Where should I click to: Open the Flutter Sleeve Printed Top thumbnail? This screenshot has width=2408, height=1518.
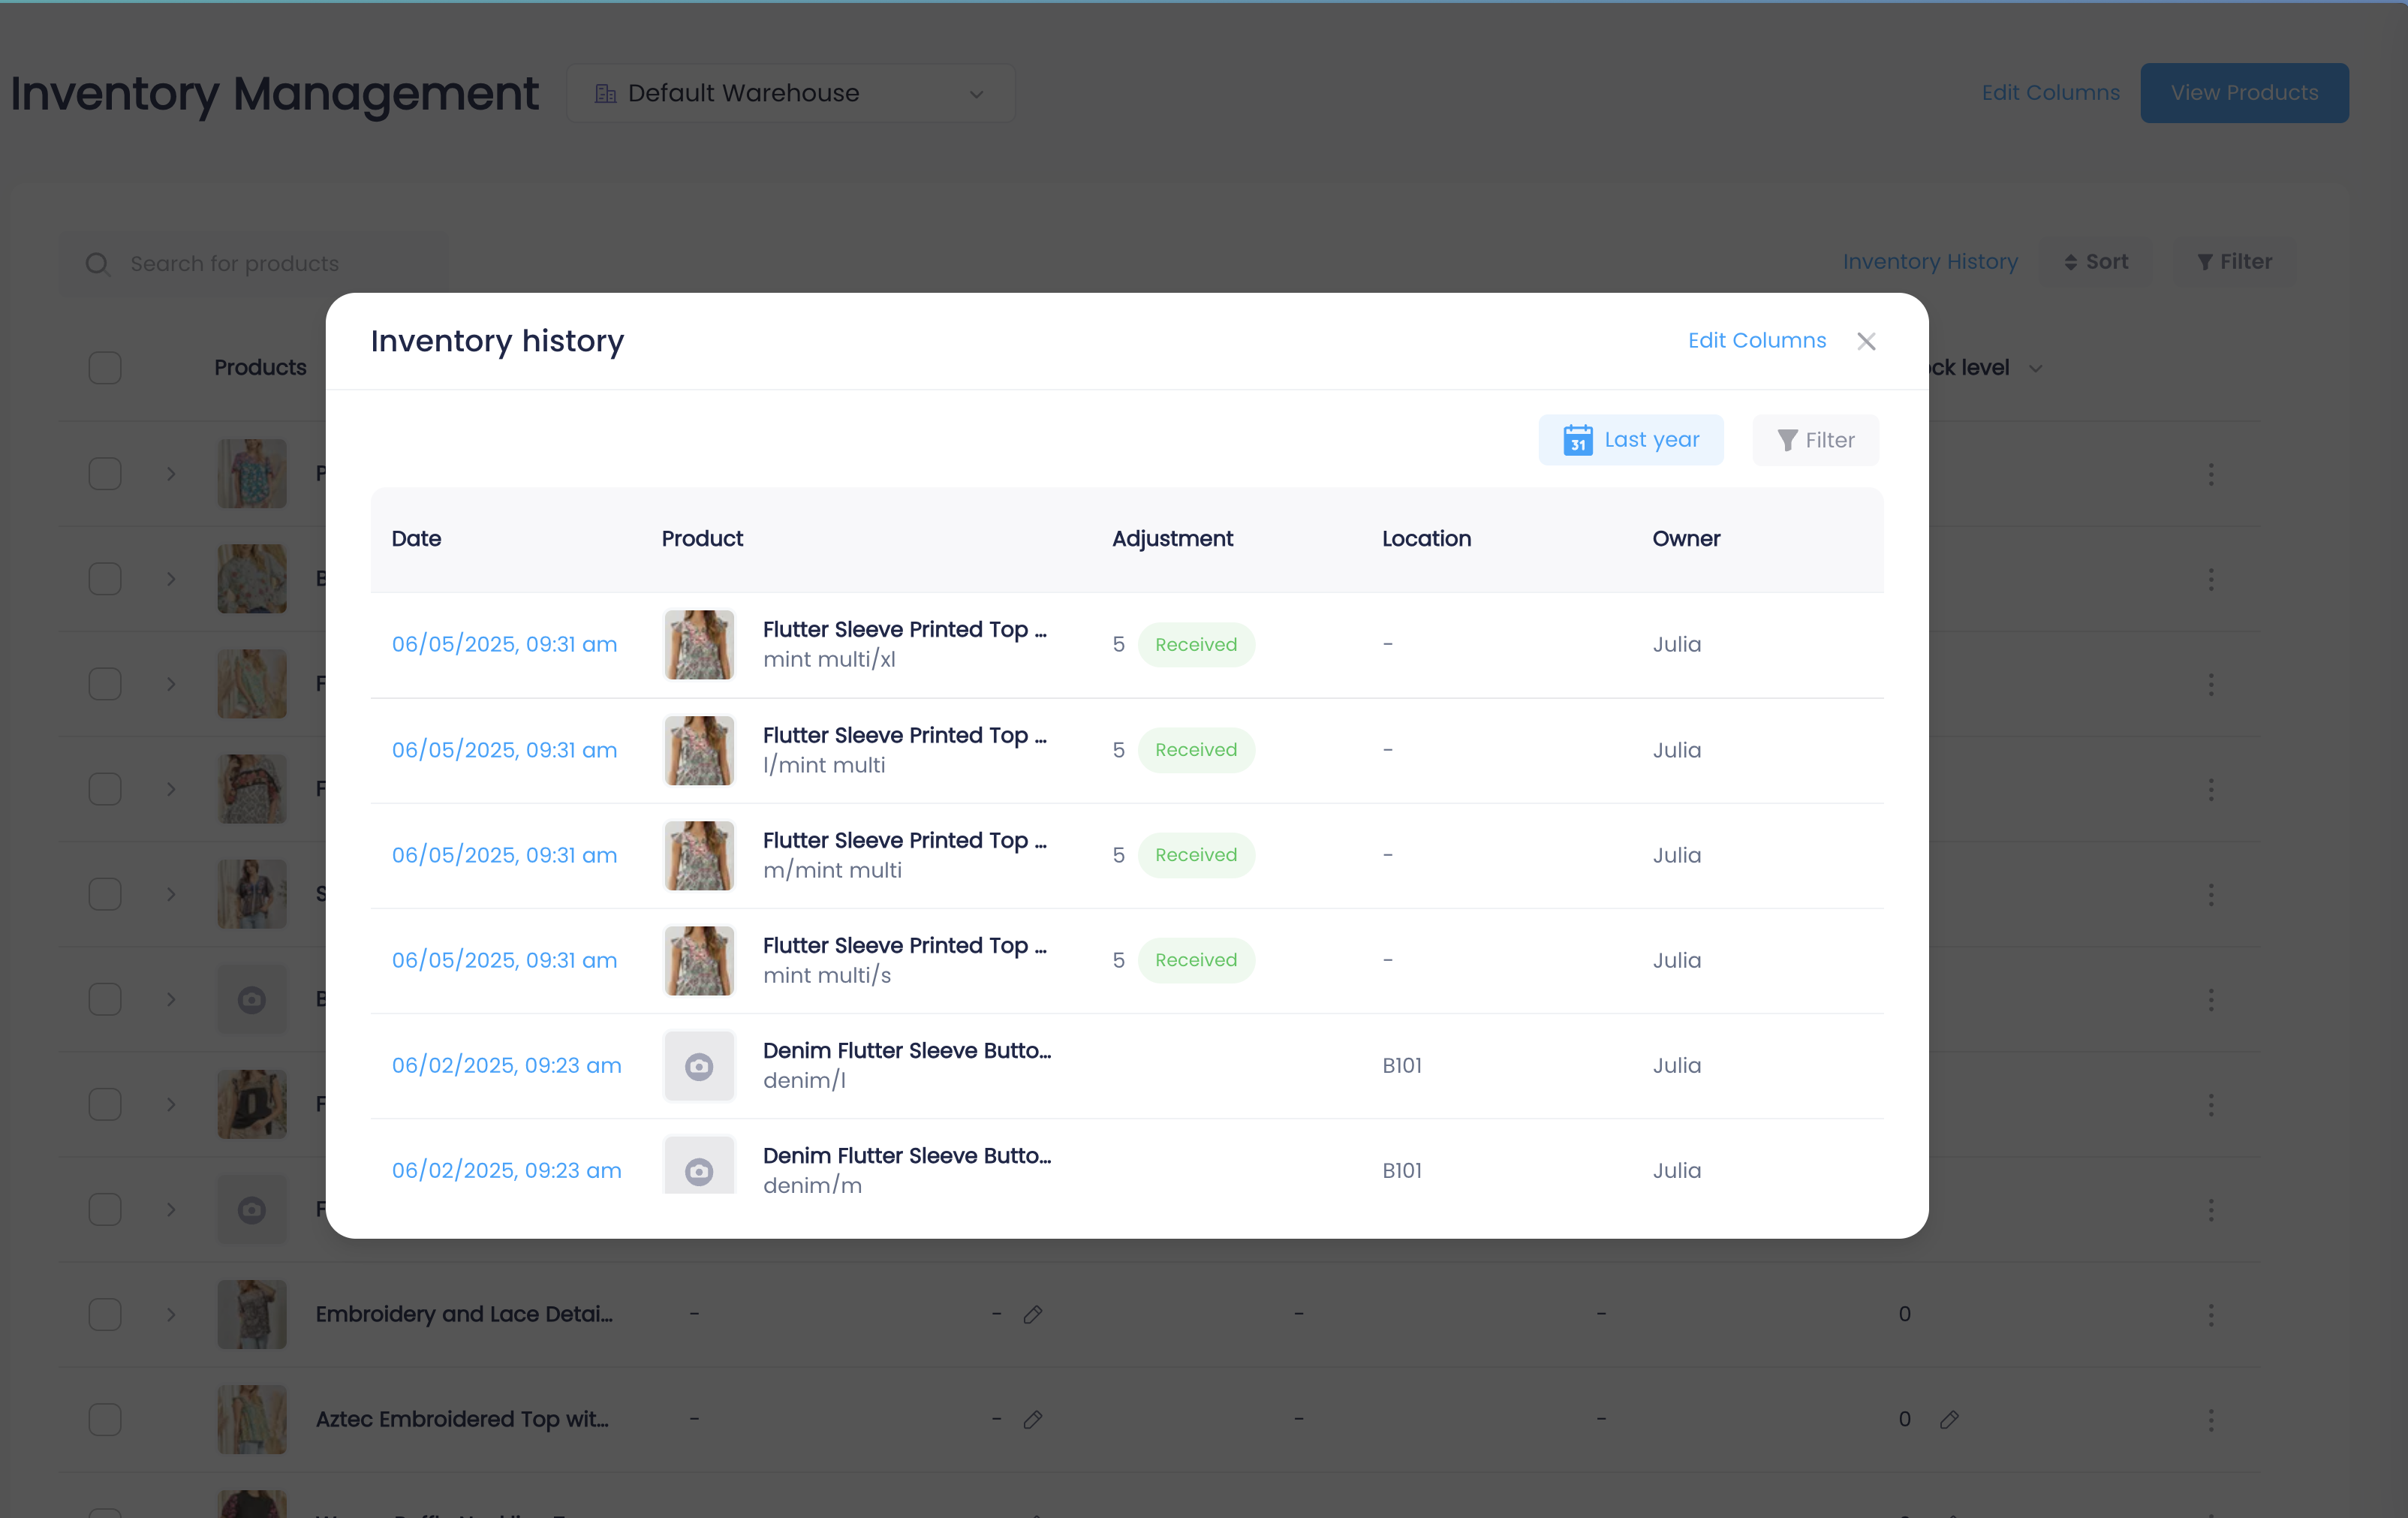698,644
